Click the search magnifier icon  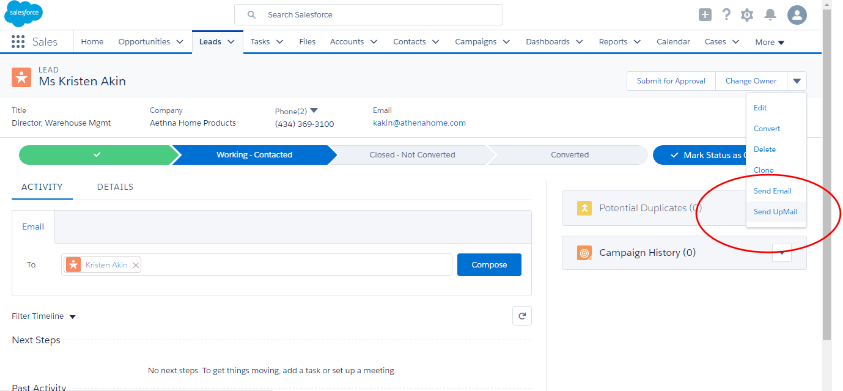click(251, 15)
